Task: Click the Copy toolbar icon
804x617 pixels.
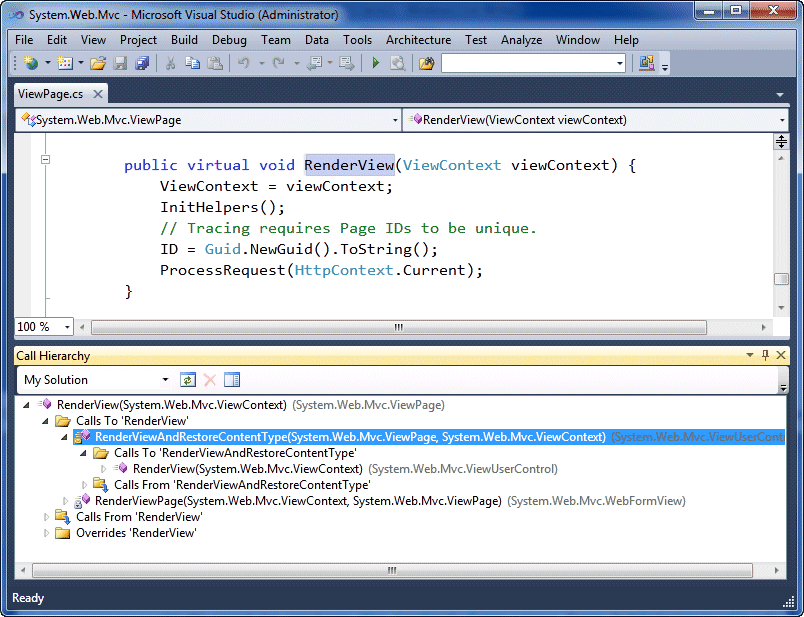Action: tap(192, 63)
